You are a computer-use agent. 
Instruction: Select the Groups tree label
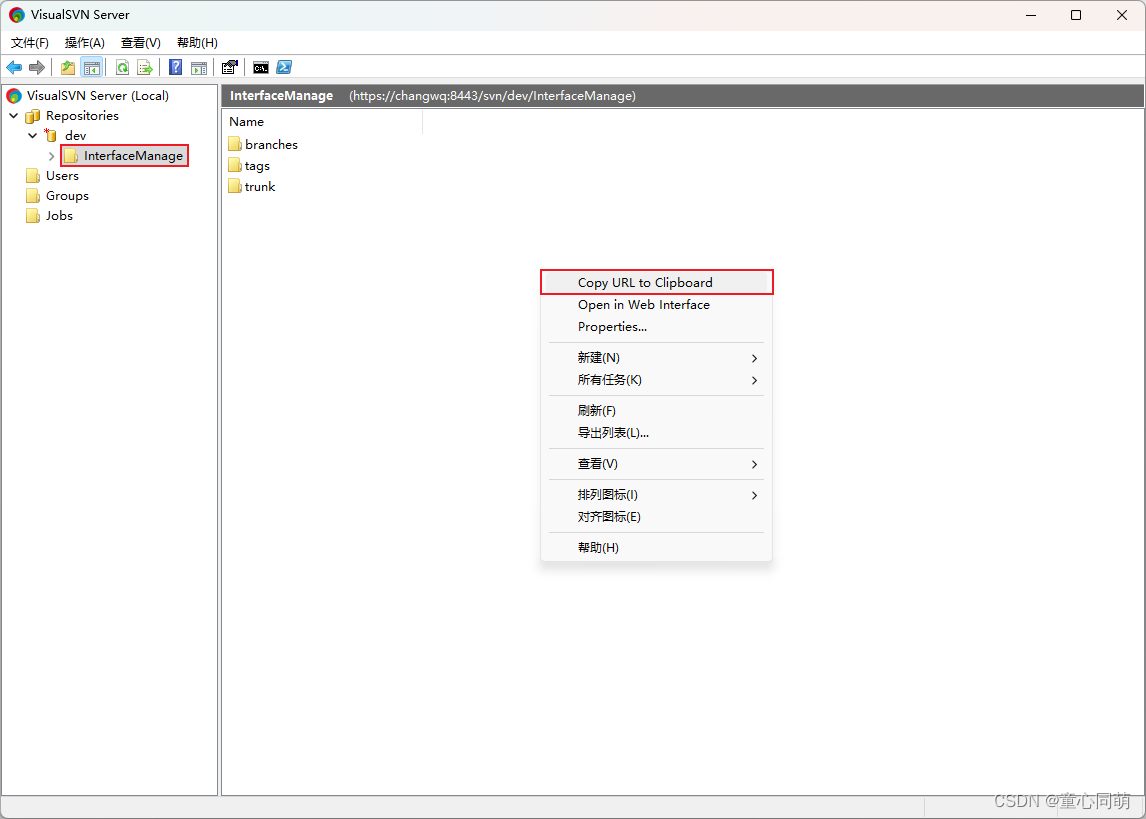click(67, 196)
